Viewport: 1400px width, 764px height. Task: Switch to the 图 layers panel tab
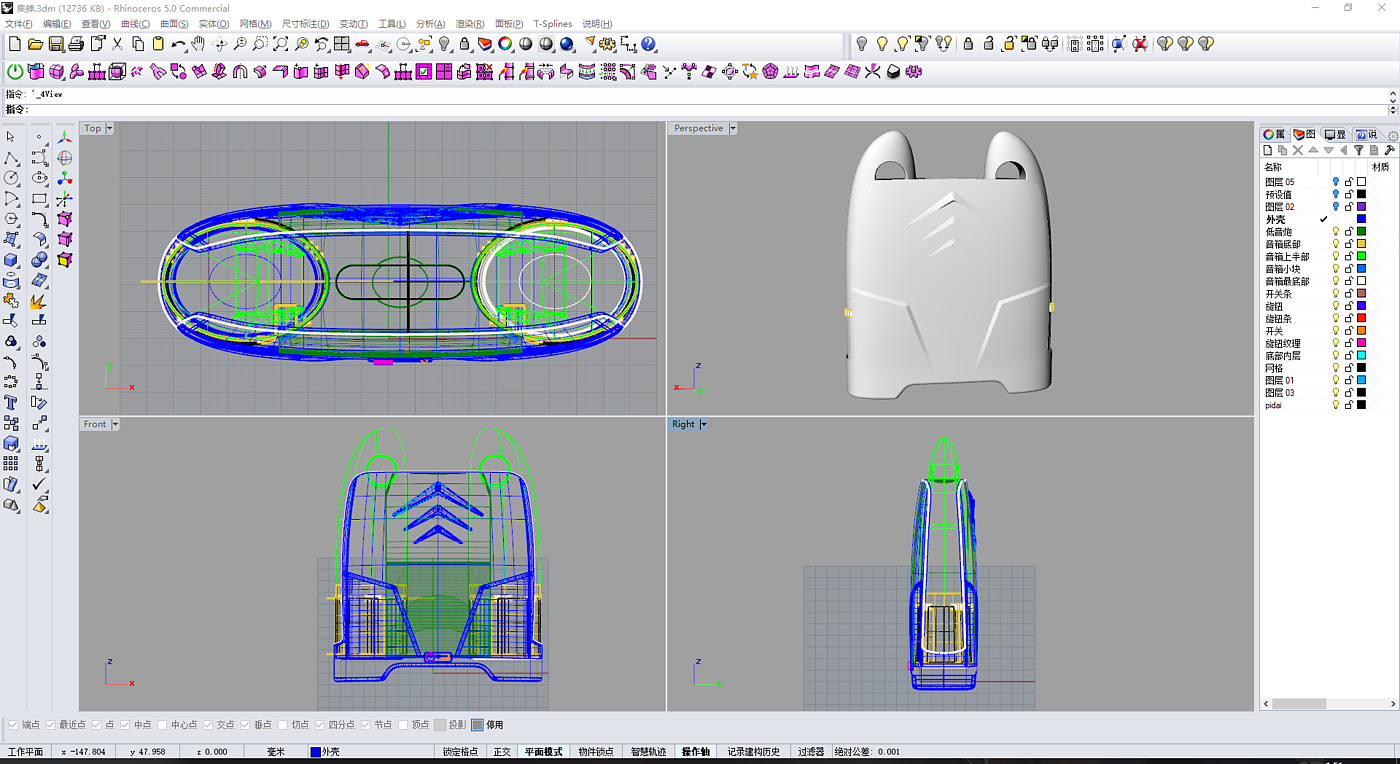tap(1304, 134)
